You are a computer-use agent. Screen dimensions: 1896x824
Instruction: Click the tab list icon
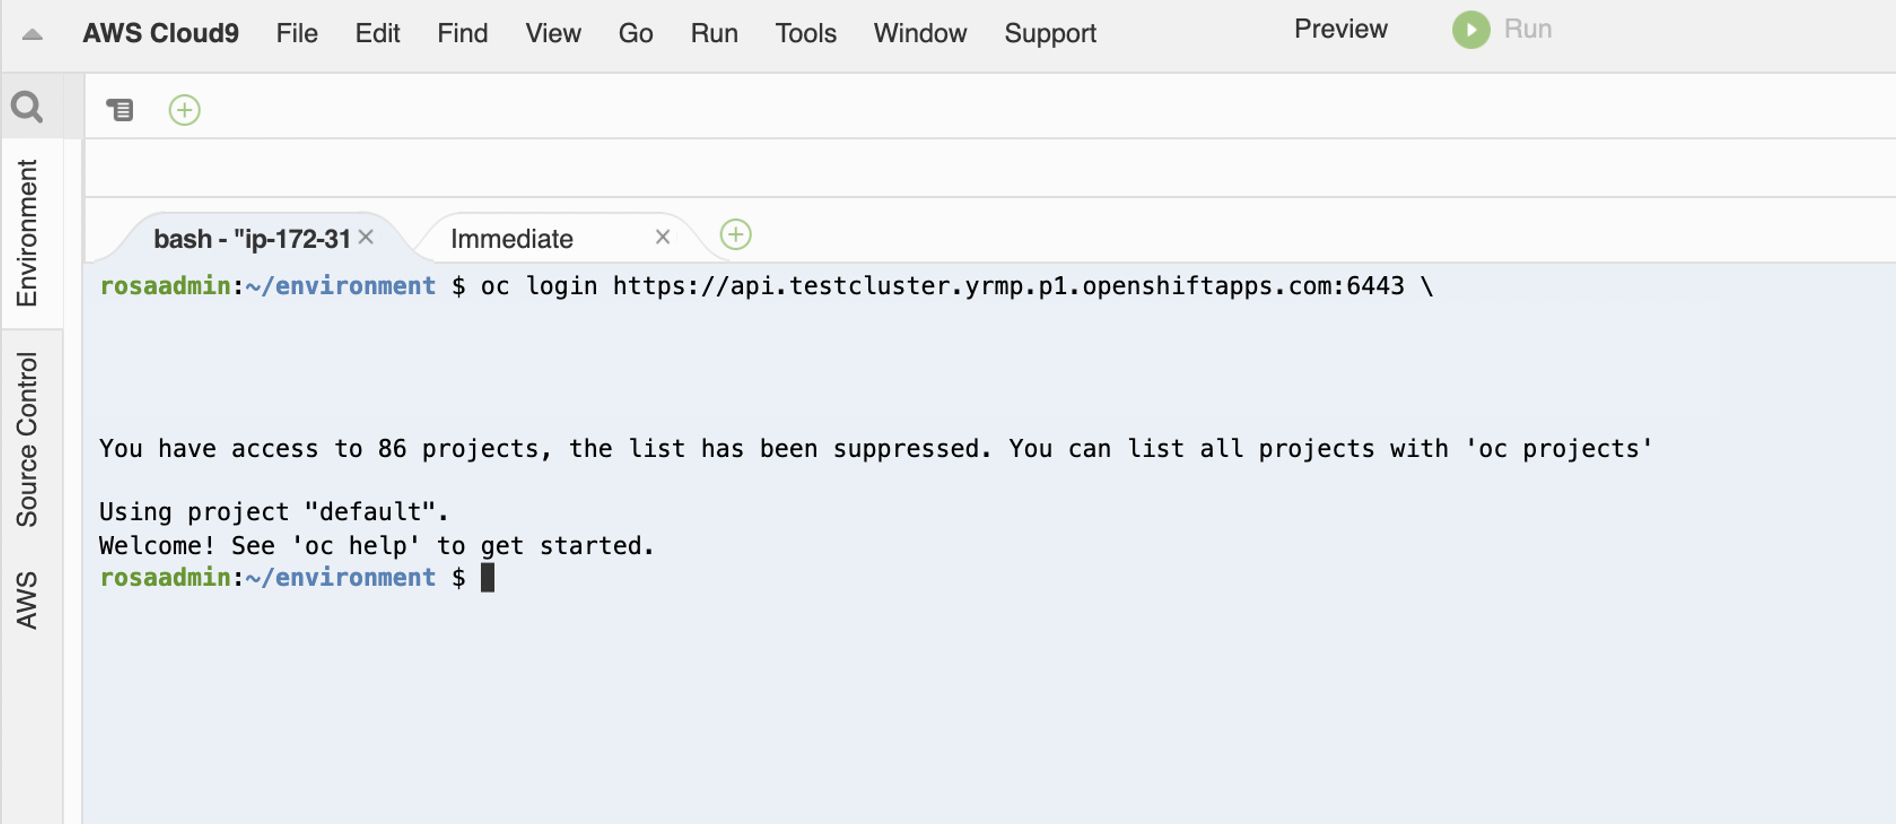click(120, 109)
